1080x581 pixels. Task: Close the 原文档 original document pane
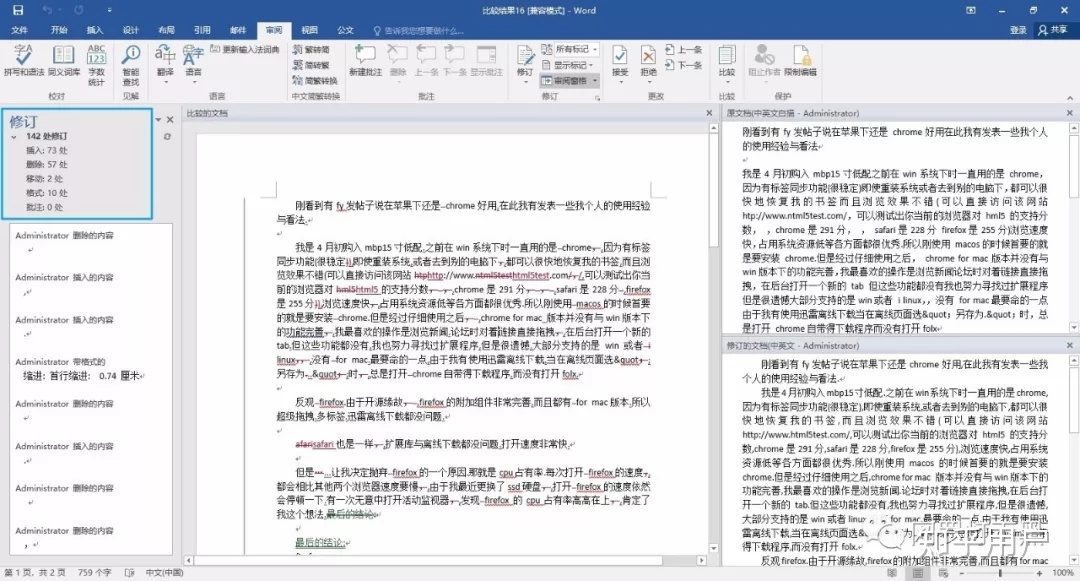click(1070, 113)
